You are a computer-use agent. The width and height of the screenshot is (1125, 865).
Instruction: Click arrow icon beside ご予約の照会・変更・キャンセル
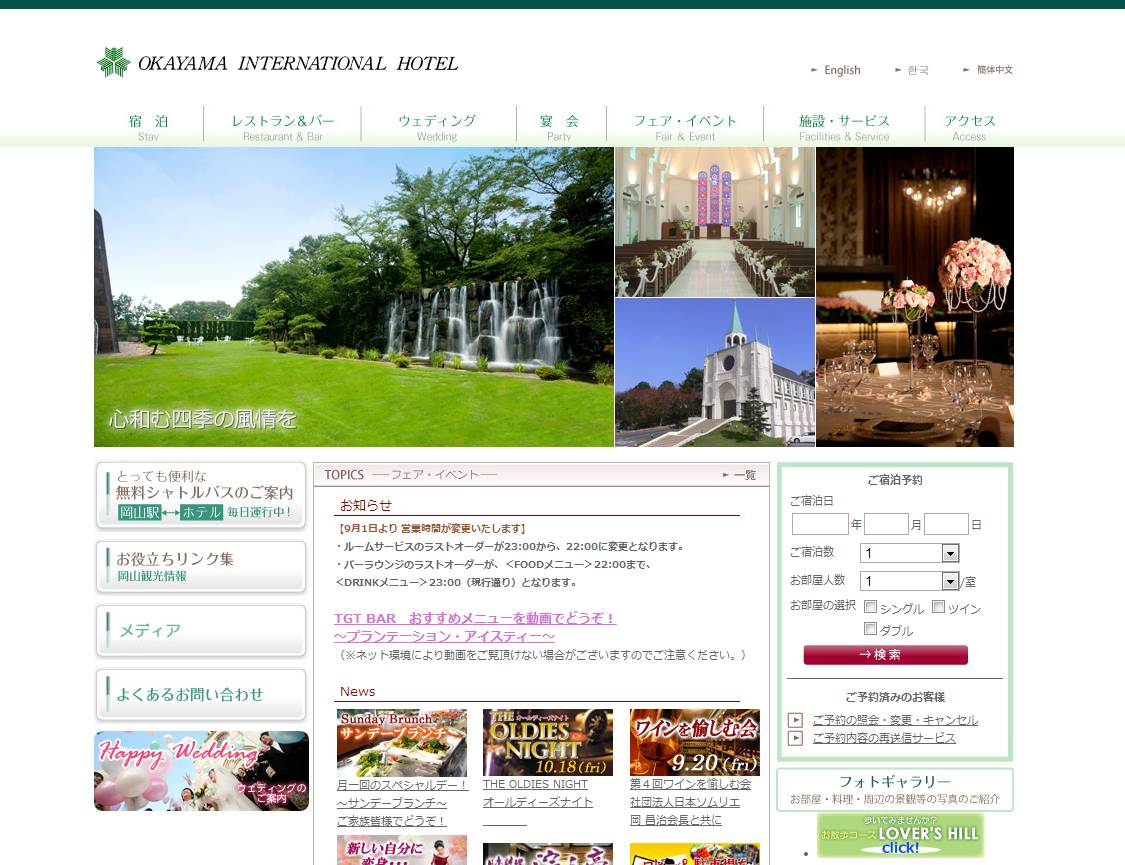coord(795,720)
